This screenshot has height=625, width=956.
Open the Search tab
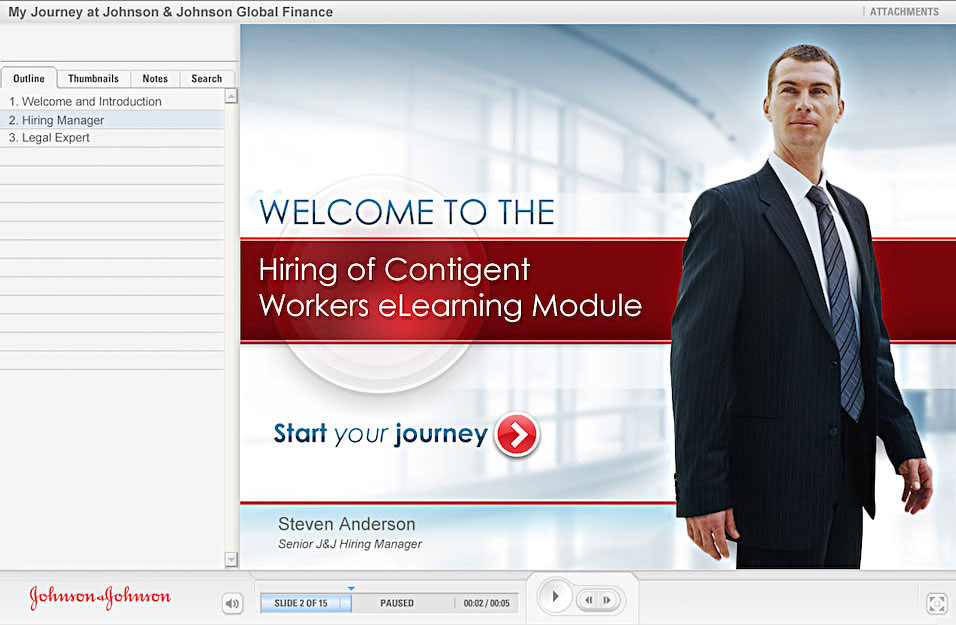206,79
